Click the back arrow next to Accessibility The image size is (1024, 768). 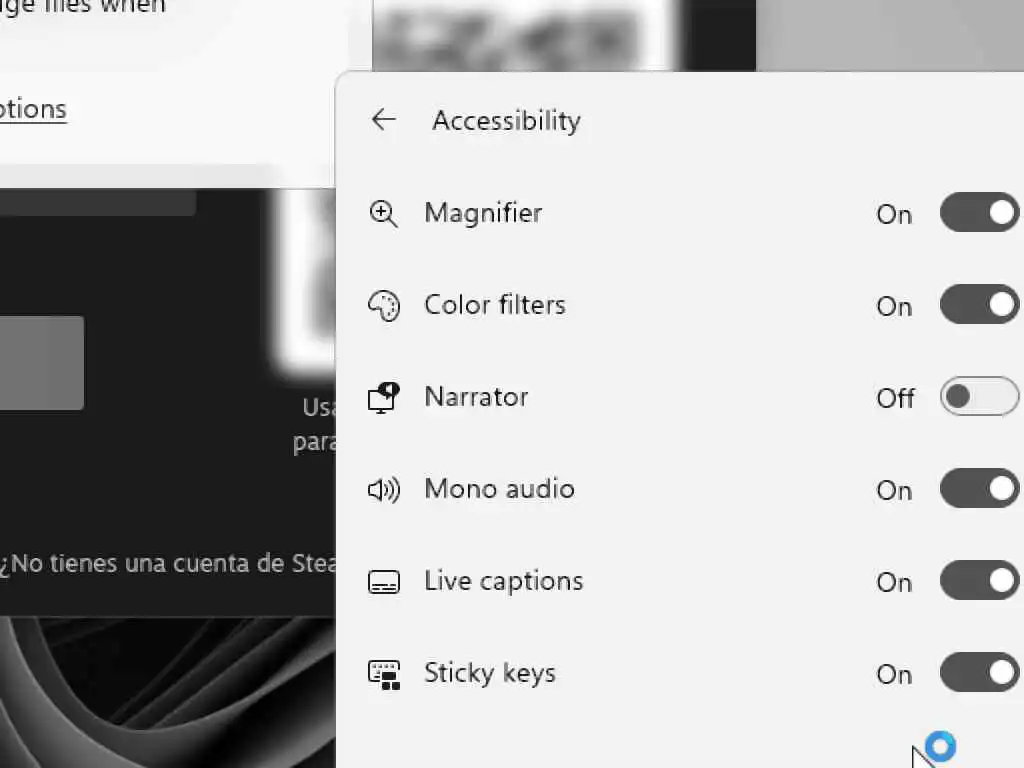tap(383, 120)
